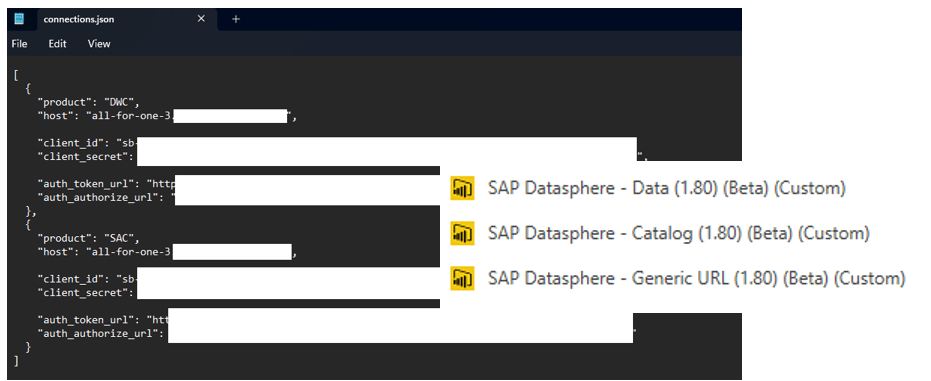Open the File menu
931x381 pixels.
[x=20, y=43]
